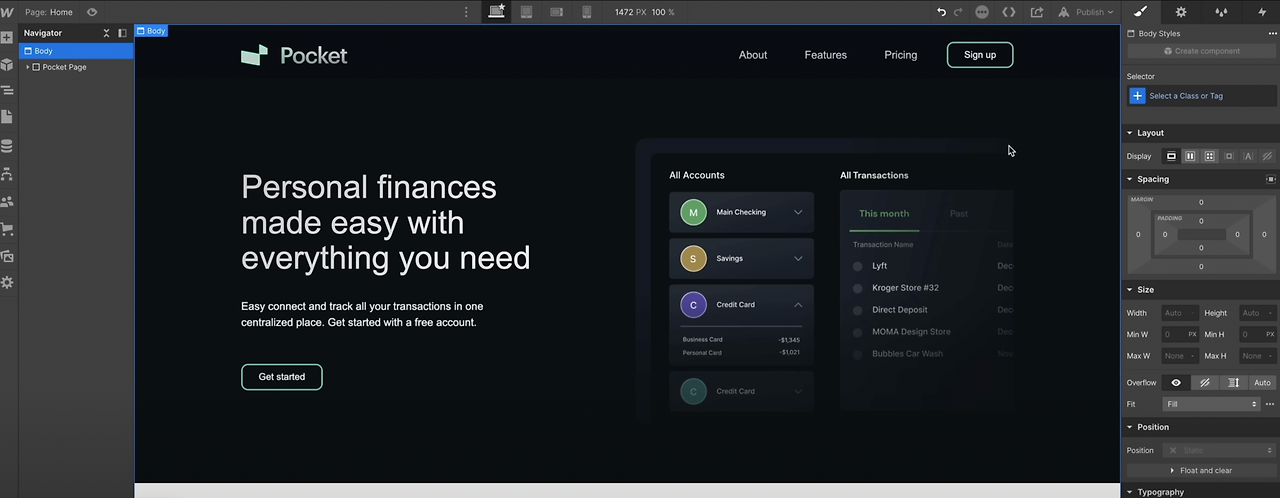The width and height of the screenshot is (1280, 498).
Task: Focus the Select a Class or Tag field
Action: pos(1201,96)
